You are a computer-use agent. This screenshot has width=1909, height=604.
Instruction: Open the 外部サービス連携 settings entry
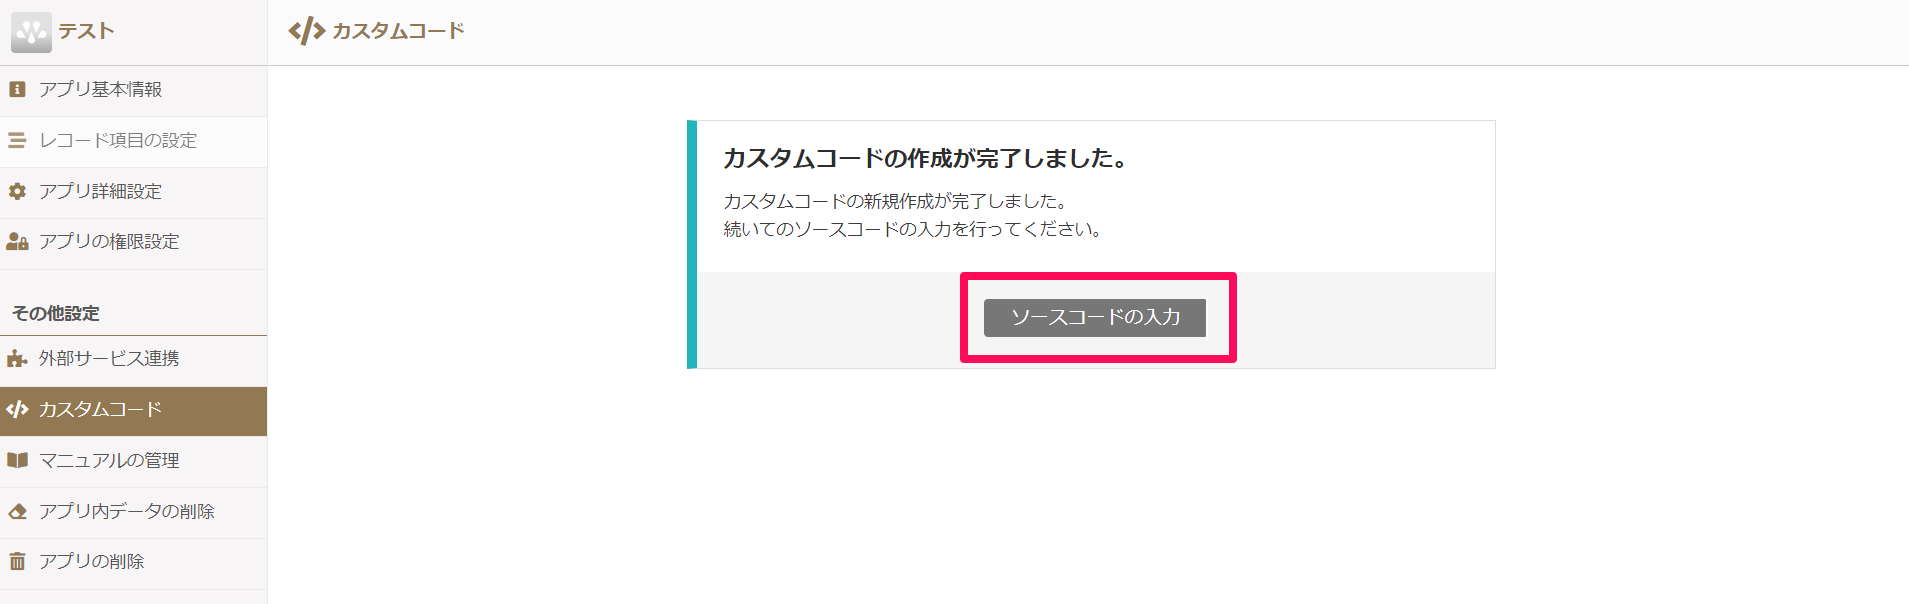coord(109,359)
